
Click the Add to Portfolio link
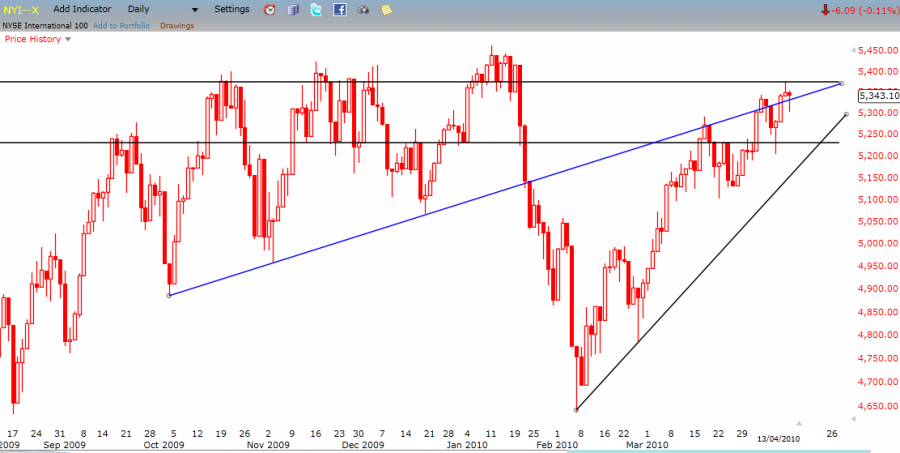(x=121, y=26)
